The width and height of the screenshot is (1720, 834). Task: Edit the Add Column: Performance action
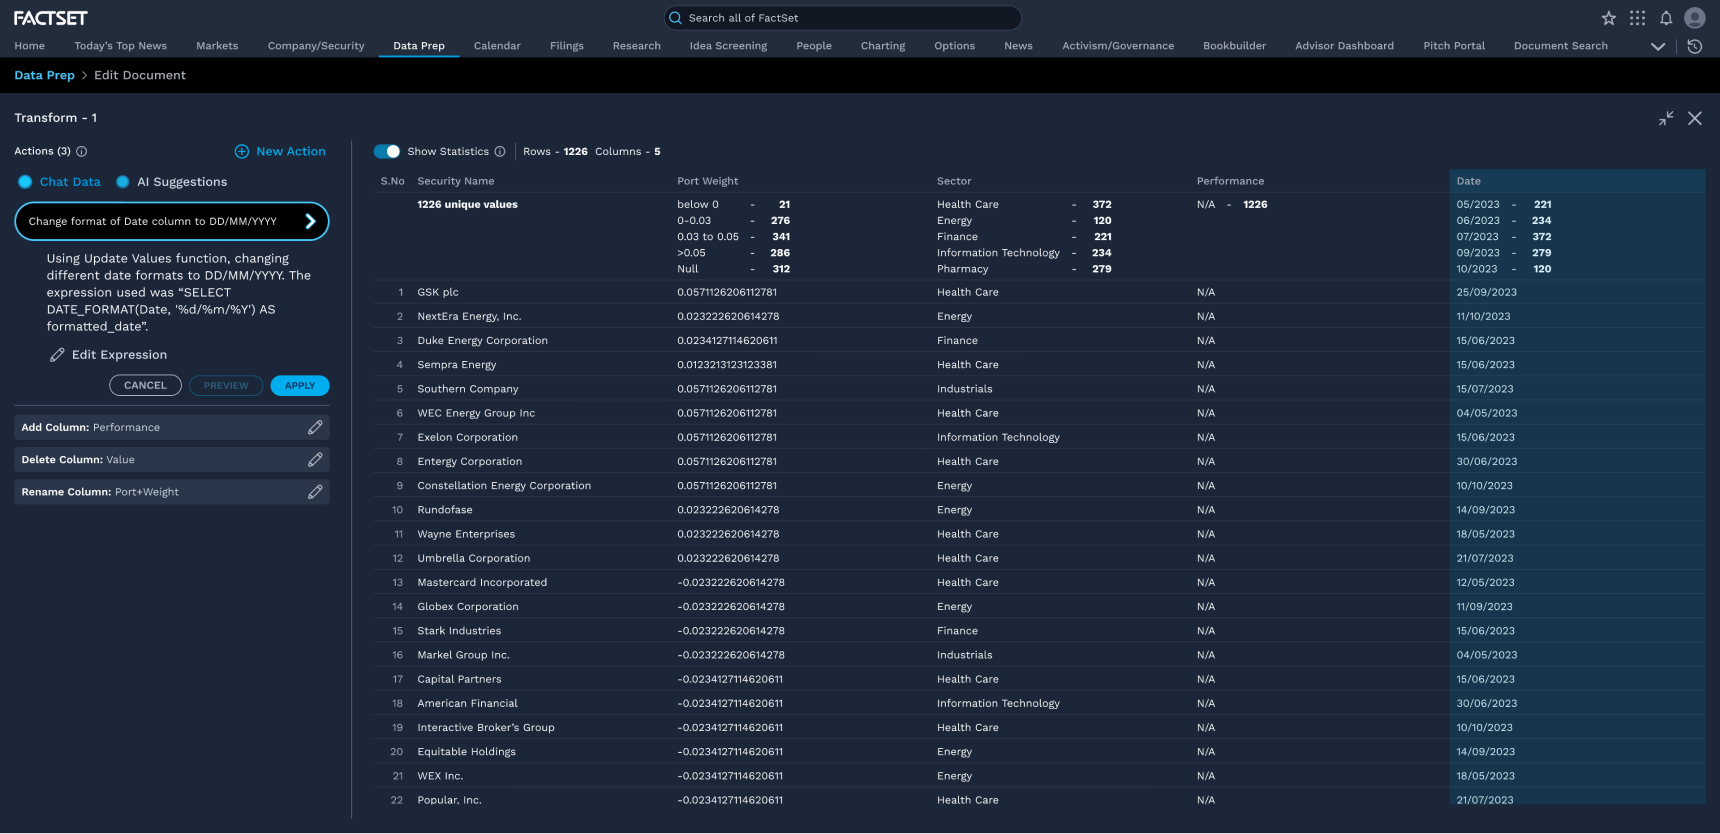315,428
